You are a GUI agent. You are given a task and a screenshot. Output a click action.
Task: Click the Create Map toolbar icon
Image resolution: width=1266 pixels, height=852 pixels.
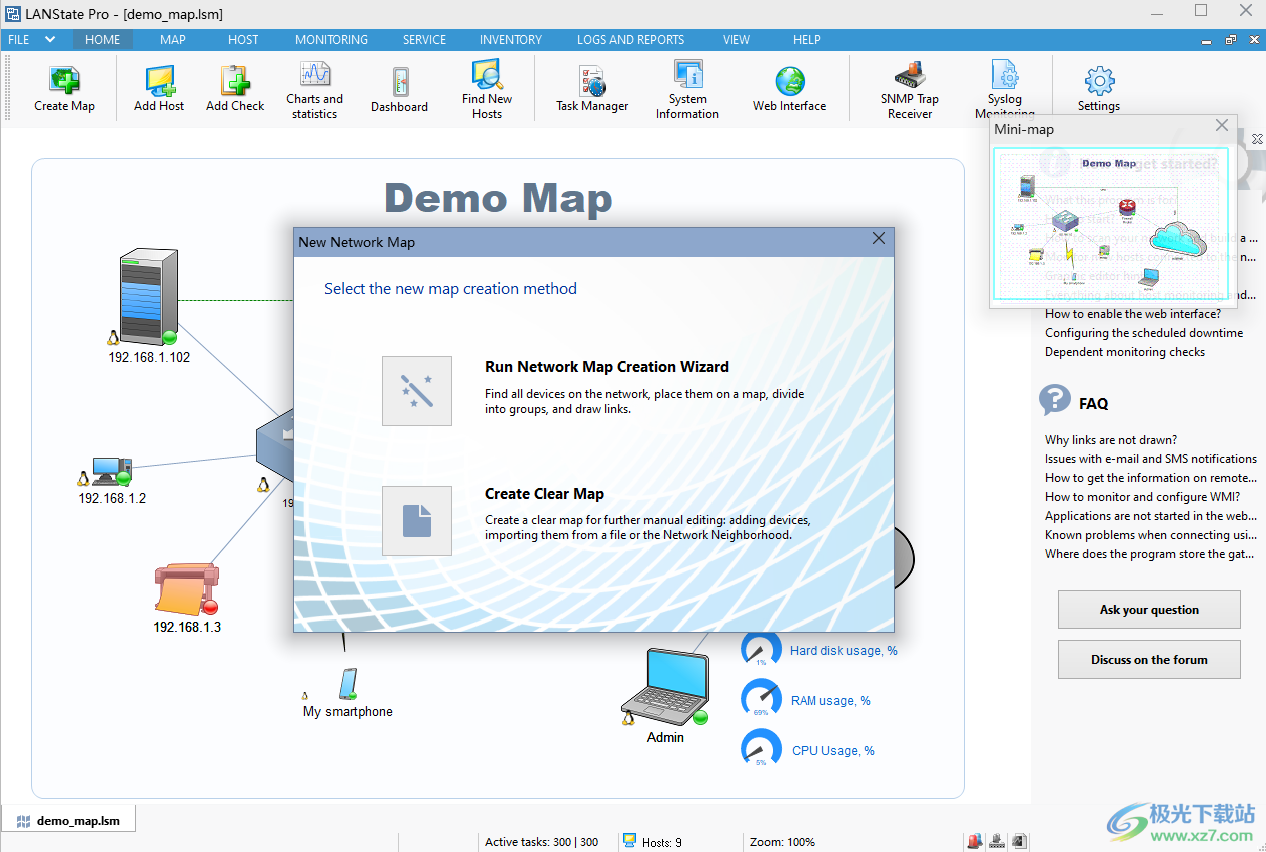pos(64,89)
